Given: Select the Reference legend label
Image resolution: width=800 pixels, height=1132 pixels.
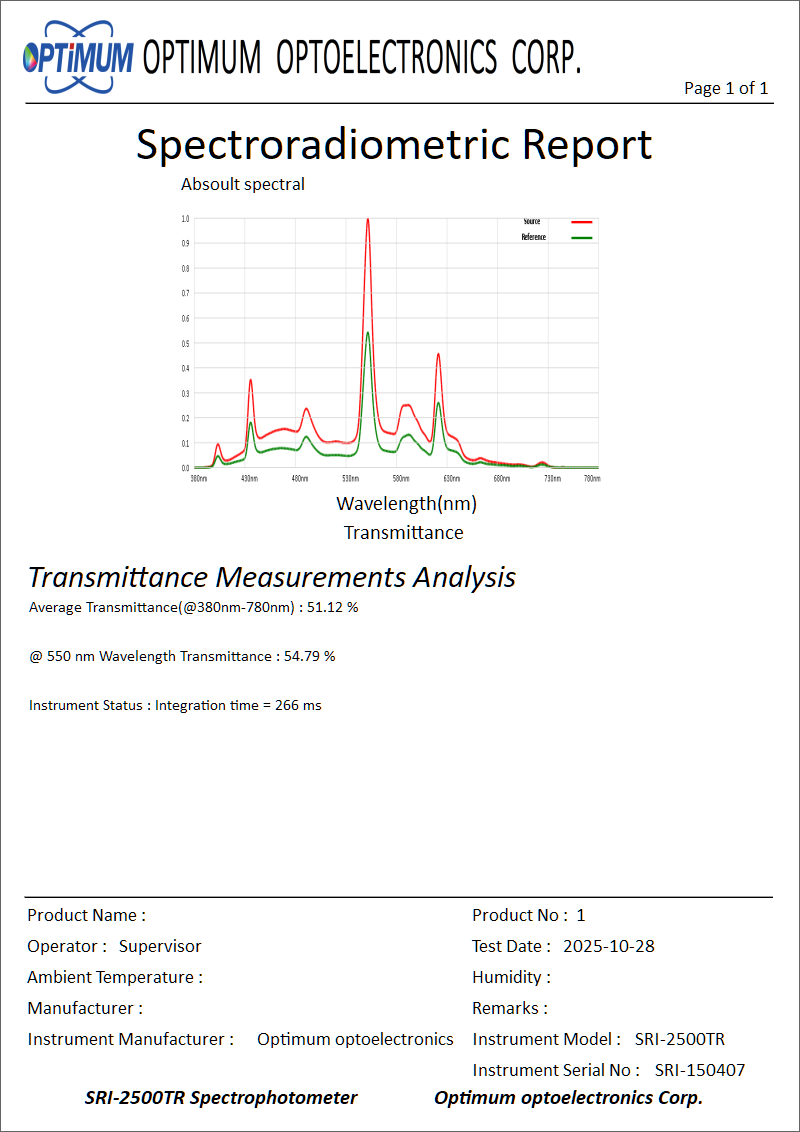Looking at the screenshot, I should (x=534, y=237).
